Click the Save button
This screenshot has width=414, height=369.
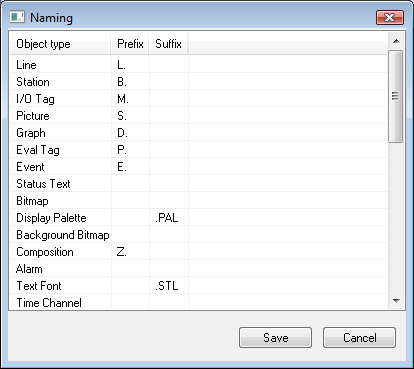pyautogui.click(x=275, y=337)
